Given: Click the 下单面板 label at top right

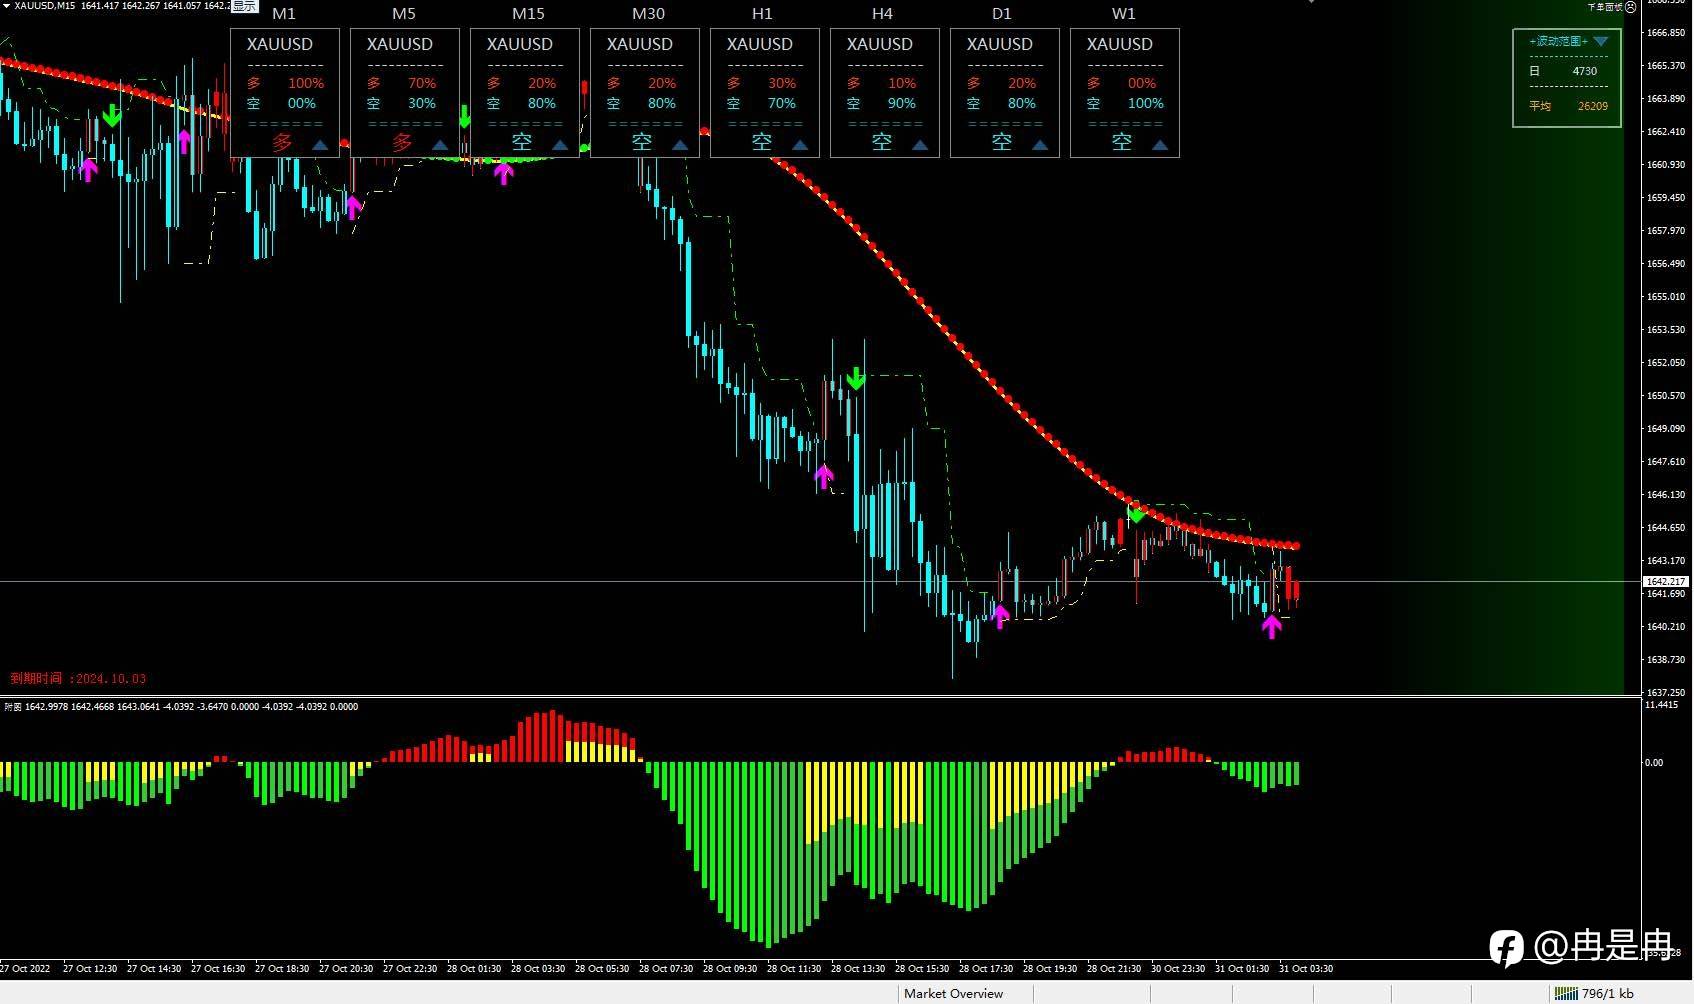Looking at the screenshot, I should 1604,6.
